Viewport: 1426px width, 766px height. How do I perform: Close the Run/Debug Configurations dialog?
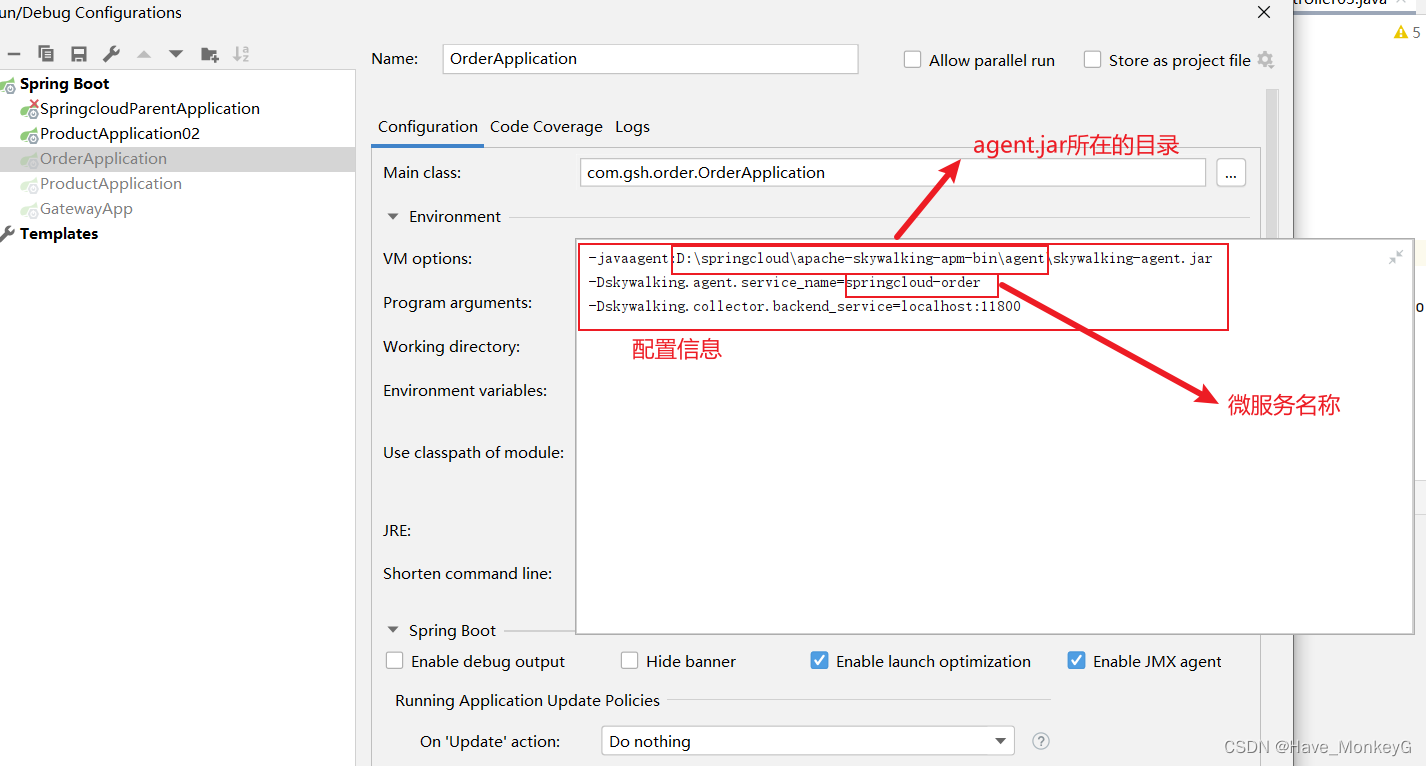(1265, 12)
